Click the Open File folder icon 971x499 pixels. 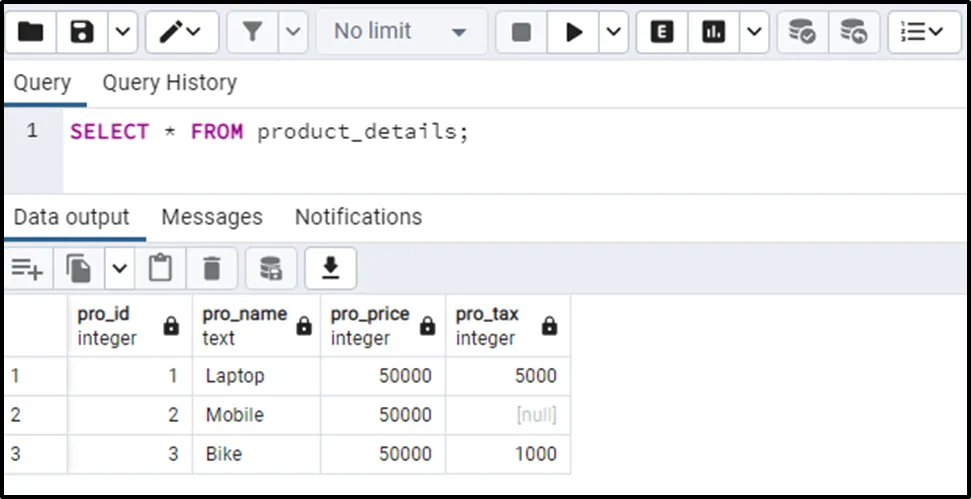[x=31, y=32]
